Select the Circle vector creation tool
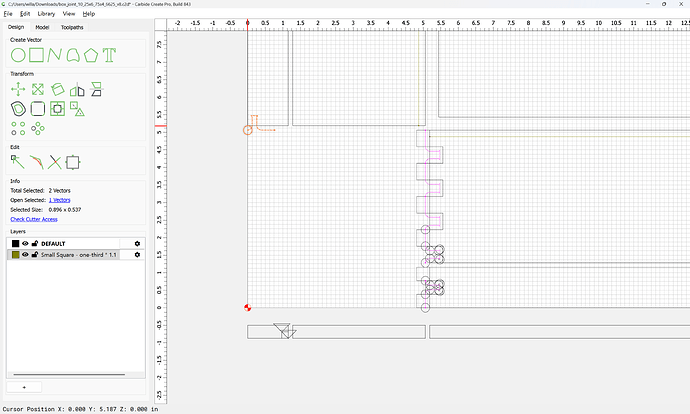The width and height of the screenshot is (690, 414). click(x=18, y=55)
